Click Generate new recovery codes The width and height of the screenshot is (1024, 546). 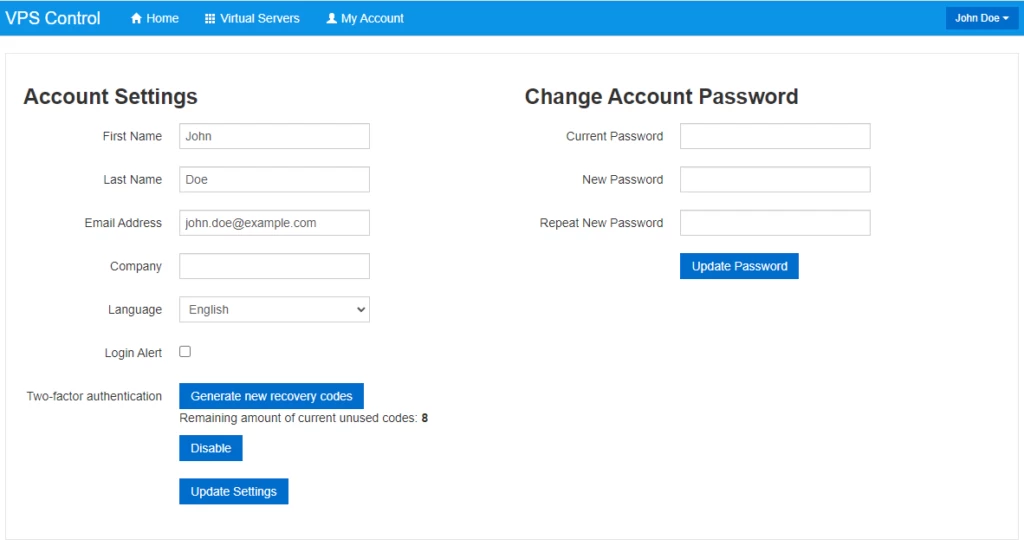271,396
